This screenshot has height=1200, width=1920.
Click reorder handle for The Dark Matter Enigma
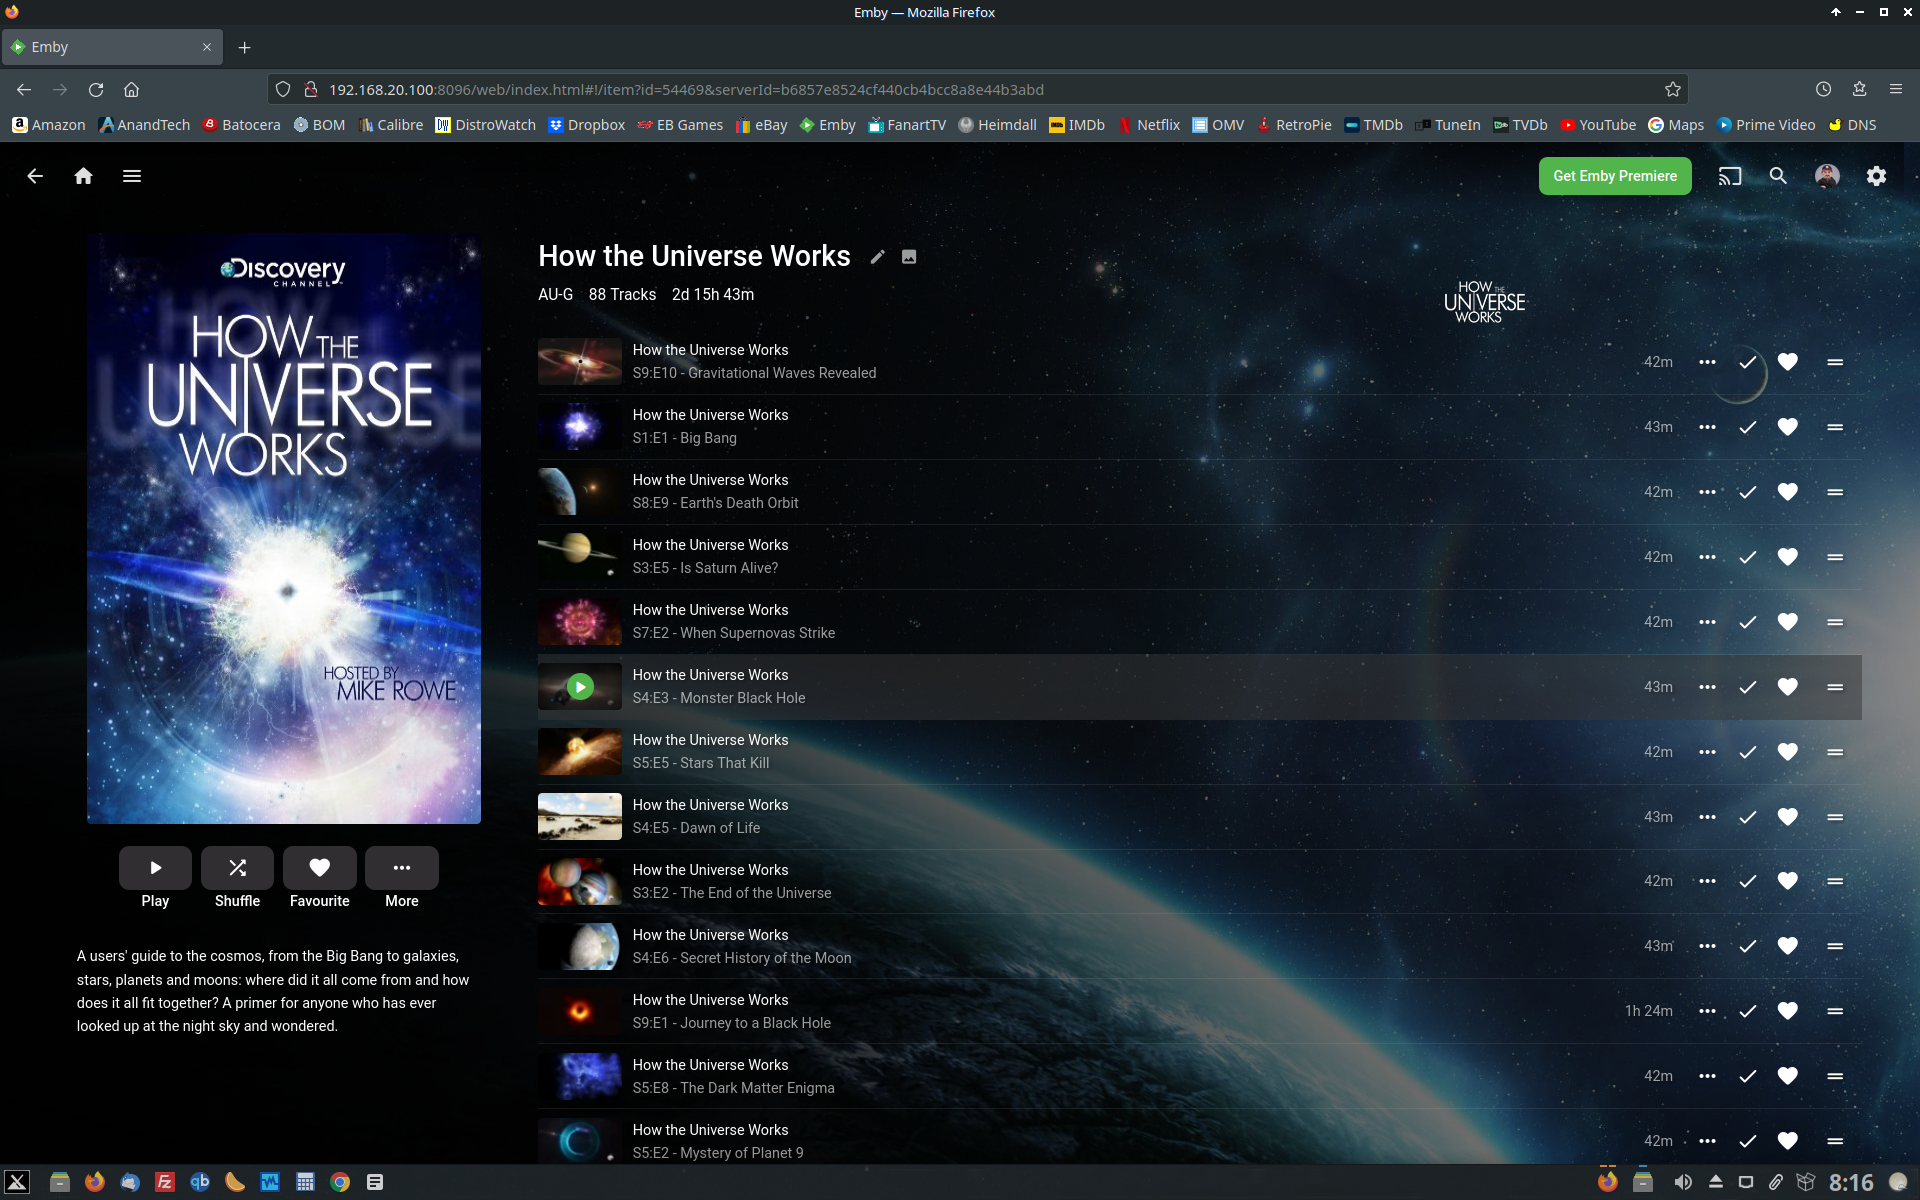1835,1076
